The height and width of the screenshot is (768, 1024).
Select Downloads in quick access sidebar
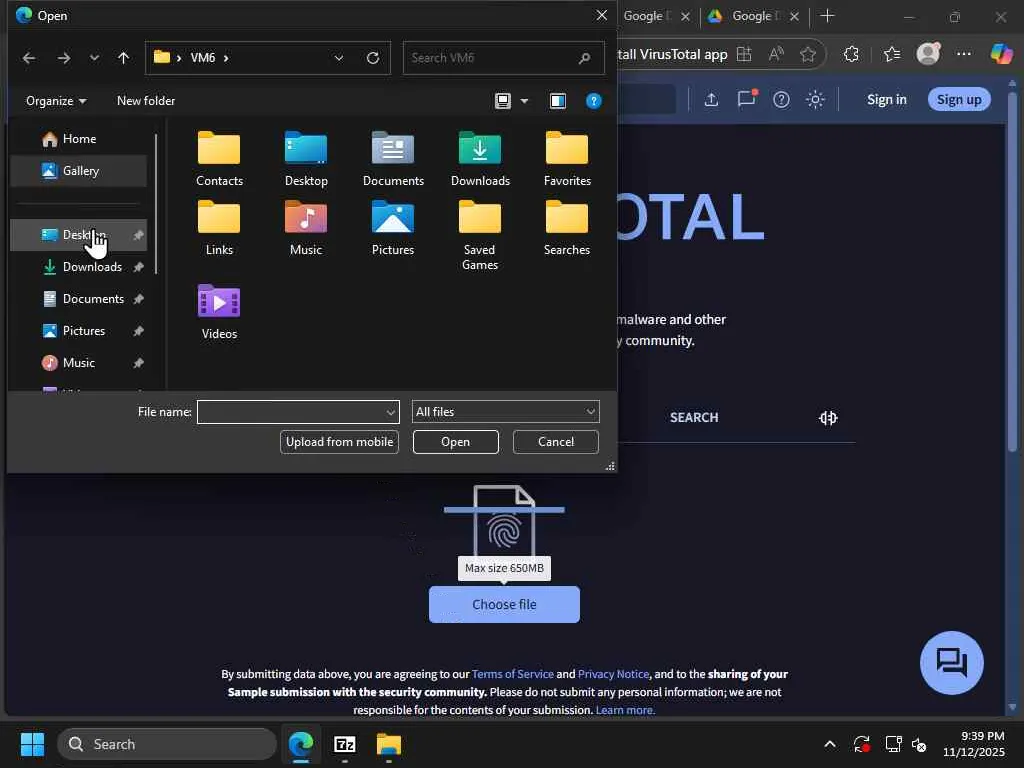point(78,267)
